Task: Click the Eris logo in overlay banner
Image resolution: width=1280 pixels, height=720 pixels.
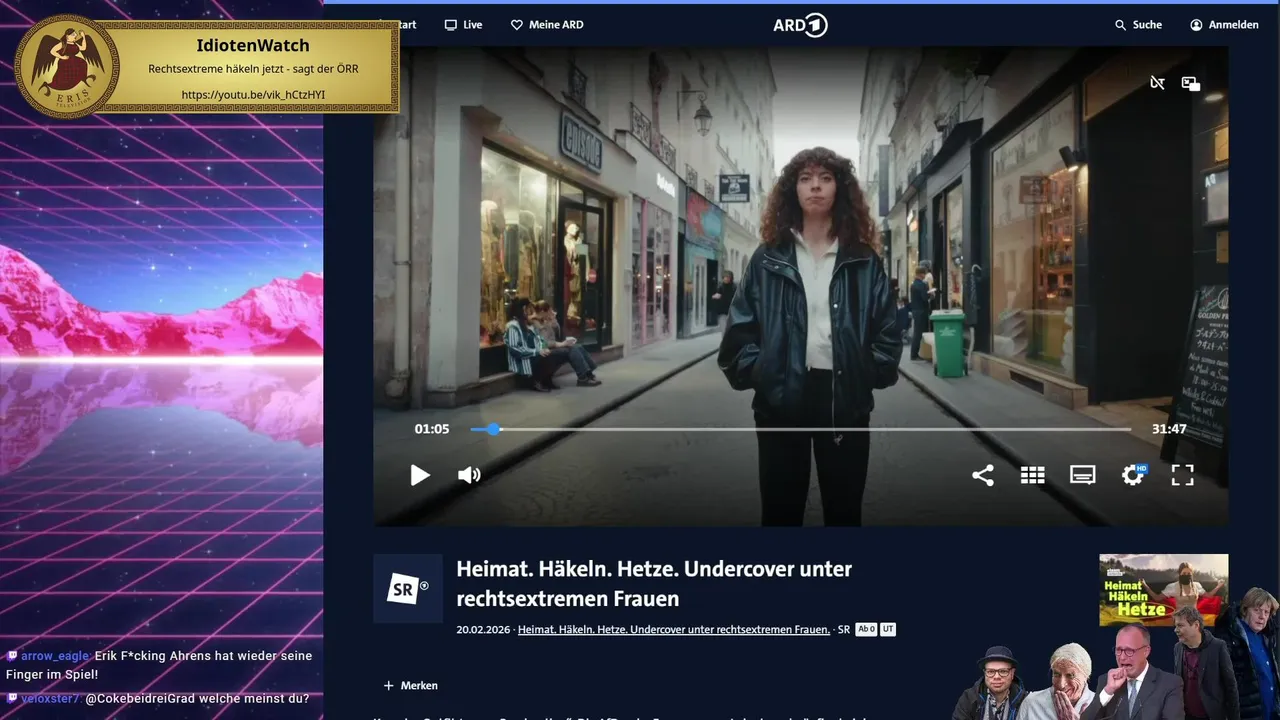Action: tap(67, 67)
